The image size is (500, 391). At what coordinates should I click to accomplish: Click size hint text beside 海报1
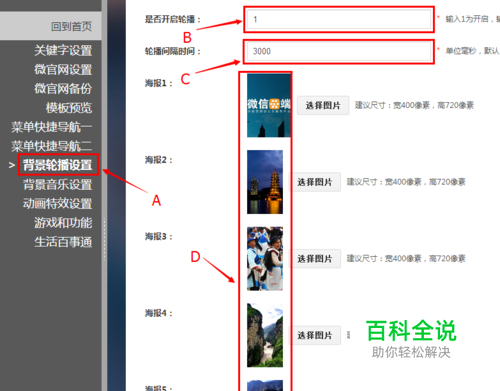tap(414, 105)
